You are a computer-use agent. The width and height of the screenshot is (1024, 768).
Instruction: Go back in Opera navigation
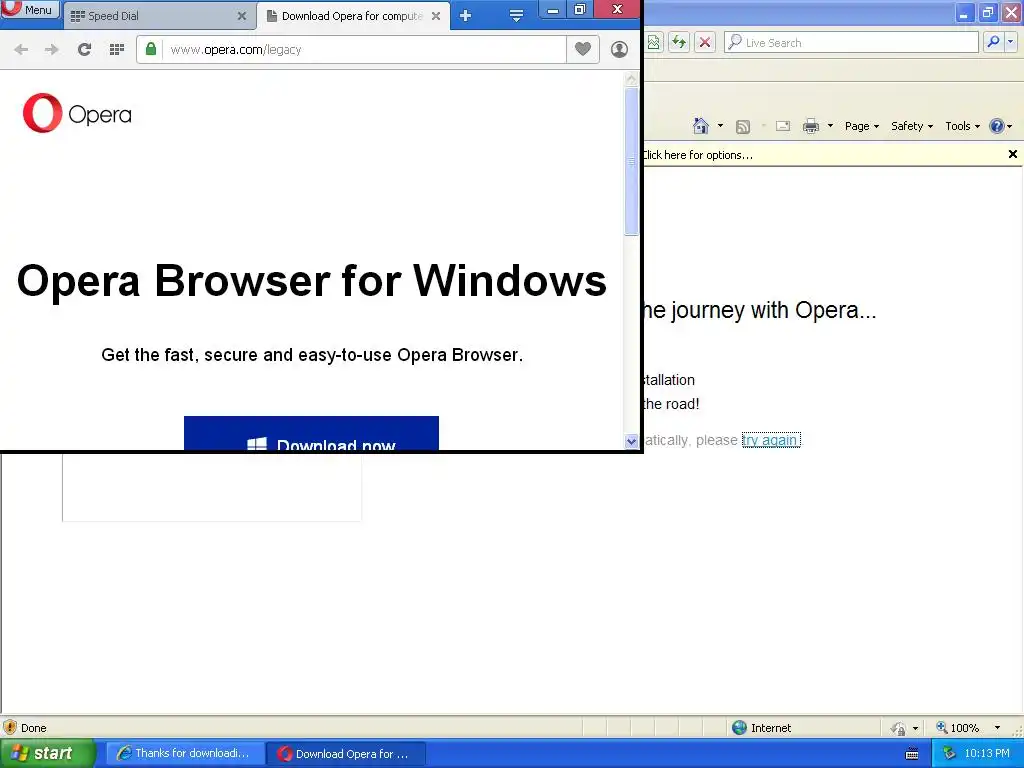pos(21,50)
